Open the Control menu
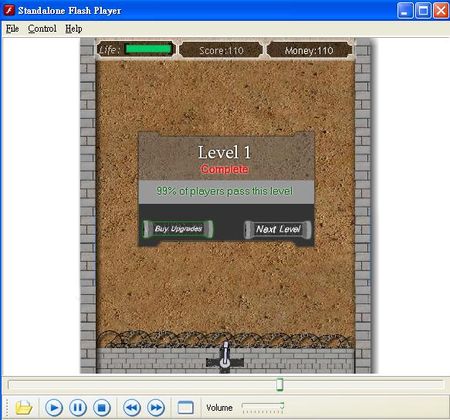This screenshot has height=420, width=450. pos(42,29)
